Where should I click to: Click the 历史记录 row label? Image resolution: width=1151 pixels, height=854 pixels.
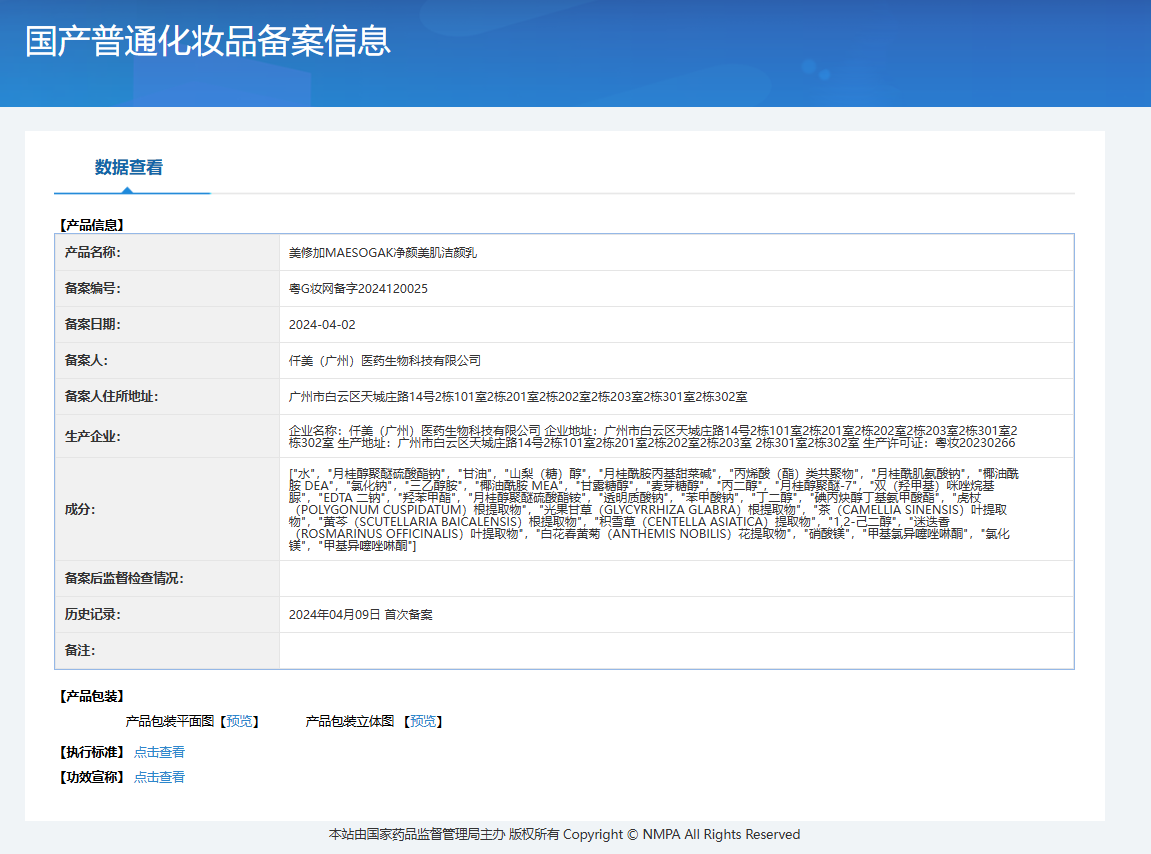click(92, 614)
